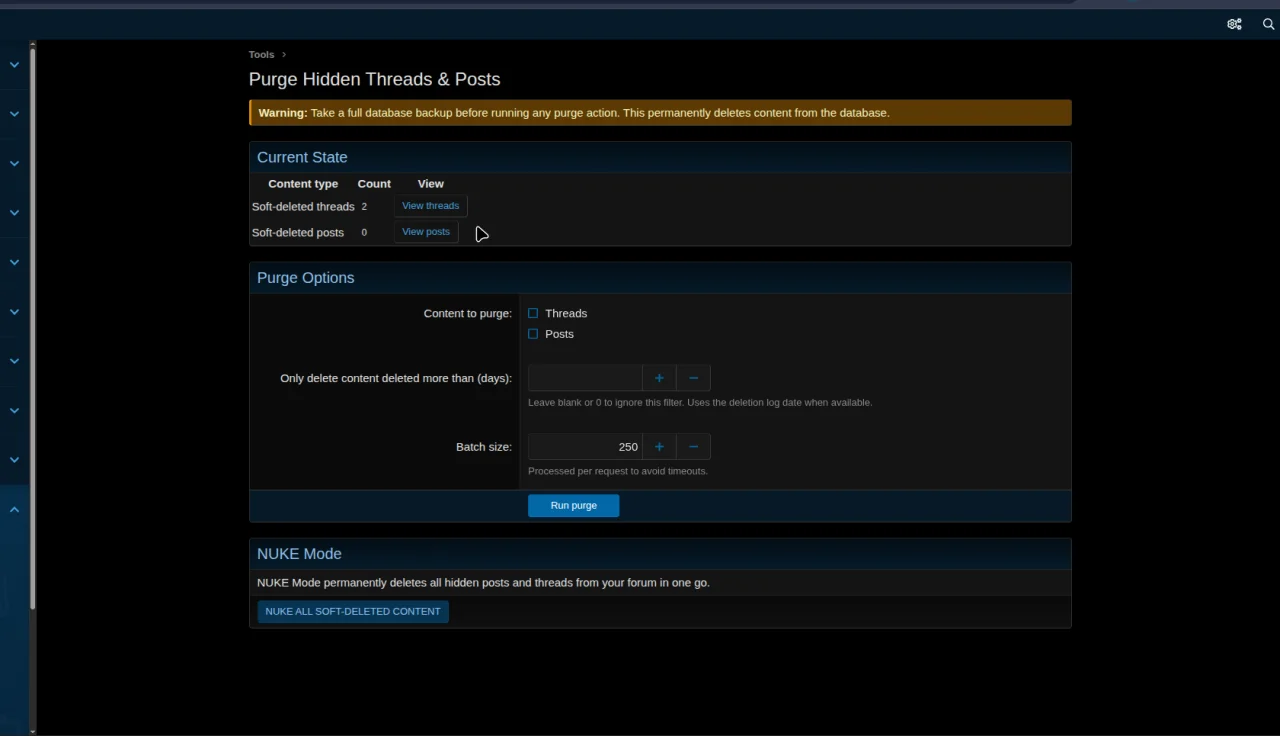Decrease the Batch size using the minus control
Image resolution: width=1280 pixels, height=736 pixels.
(x=693, y=446)
